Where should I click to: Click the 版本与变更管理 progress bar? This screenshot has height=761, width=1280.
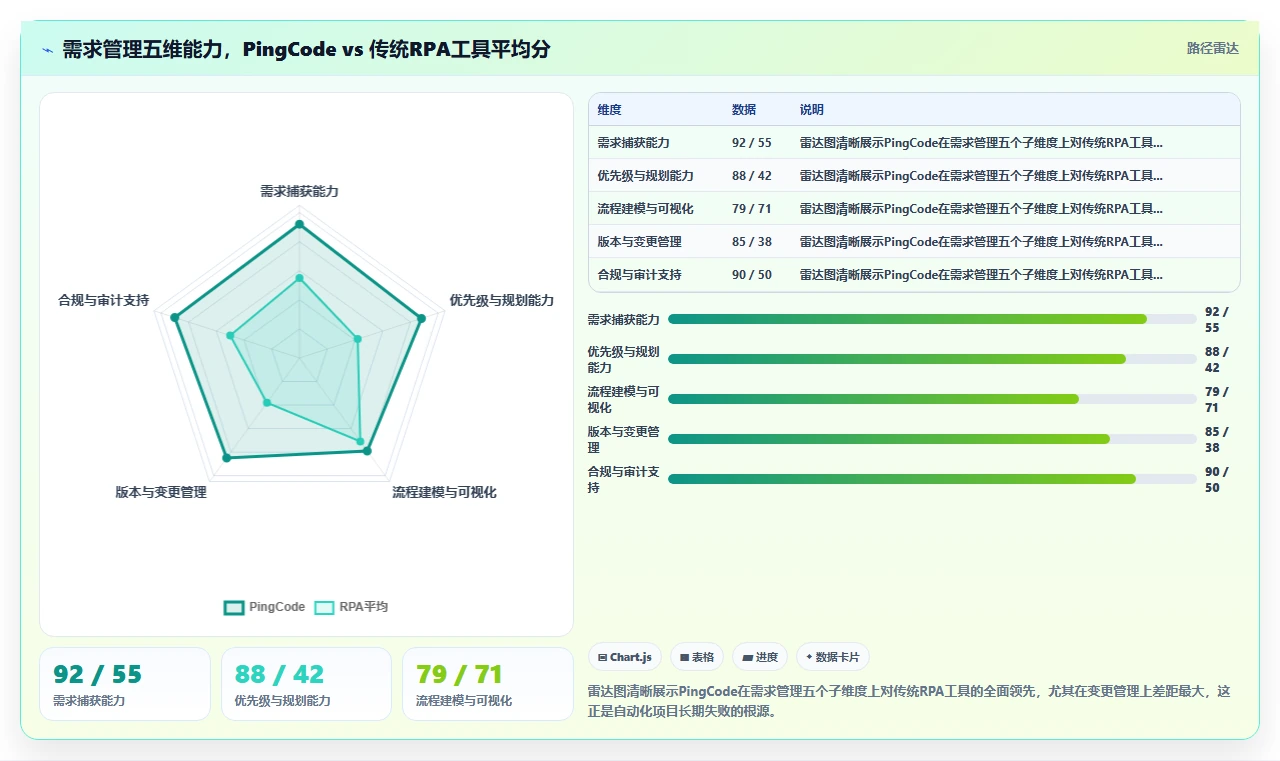[932, 439]
